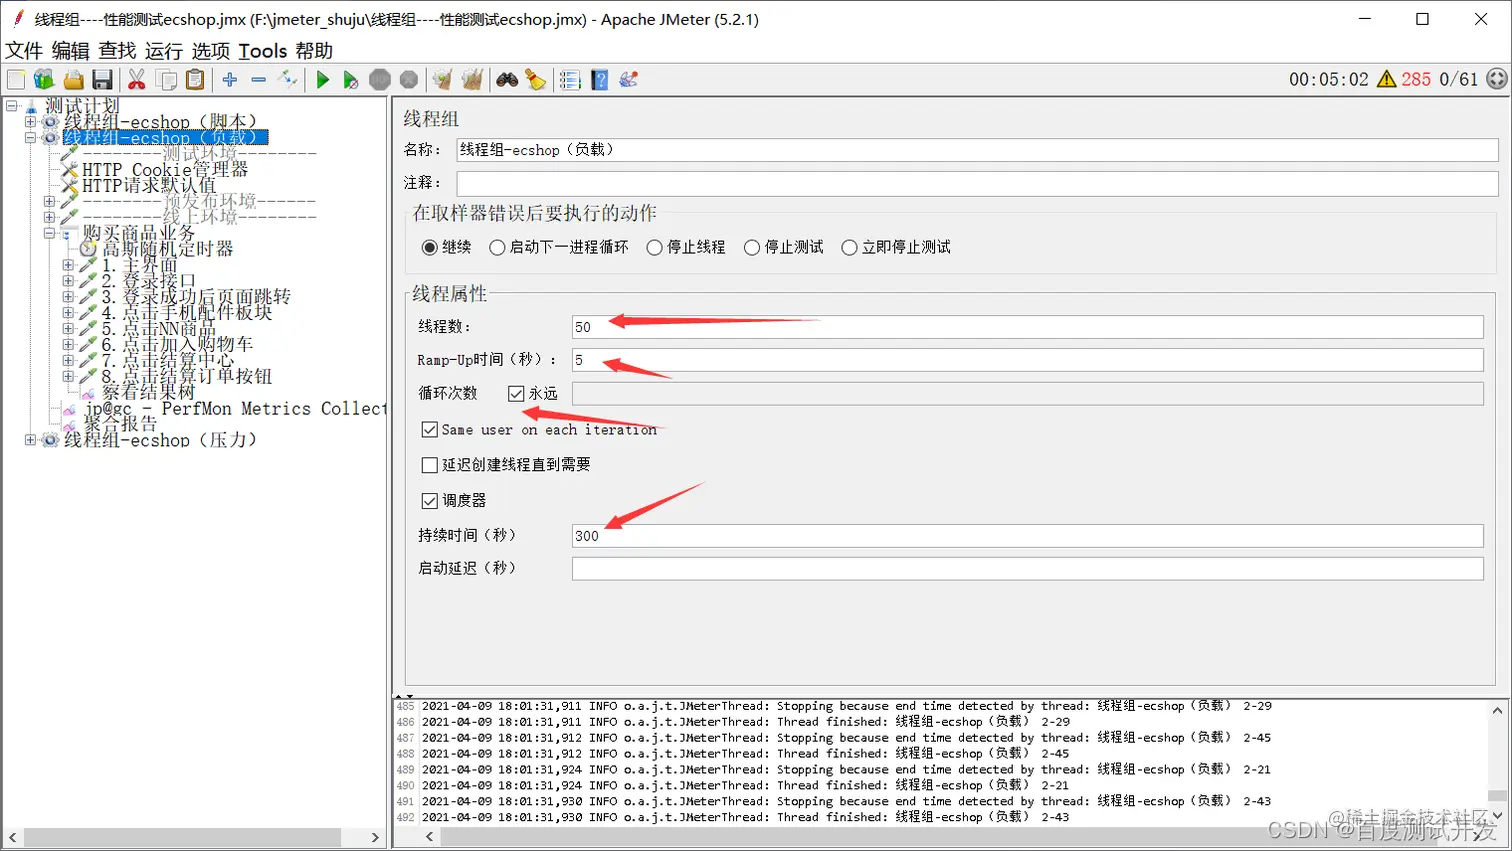The width and height of the screenshot is (1512, 851).
Task: Click the 启动延迟（秒）input field
Action: pos(1027,569)
